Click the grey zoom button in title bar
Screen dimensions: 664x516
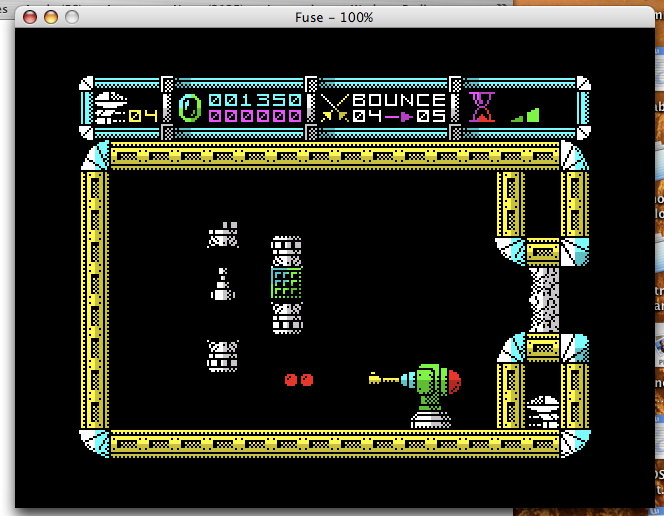[x=72, y=17]
